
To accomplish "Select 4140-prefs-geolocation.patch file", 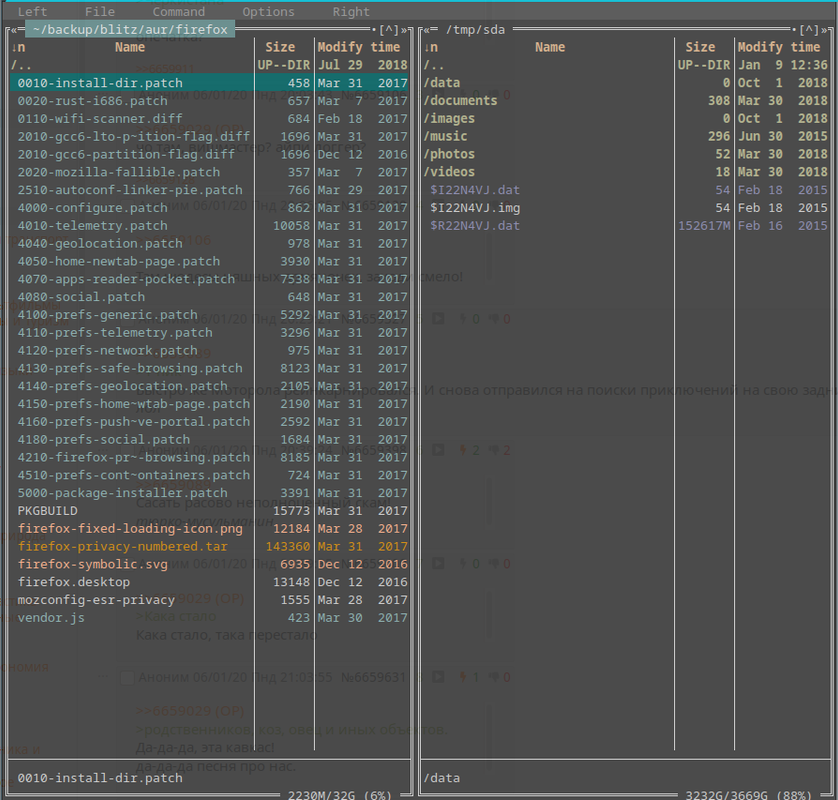I will 209,386.
